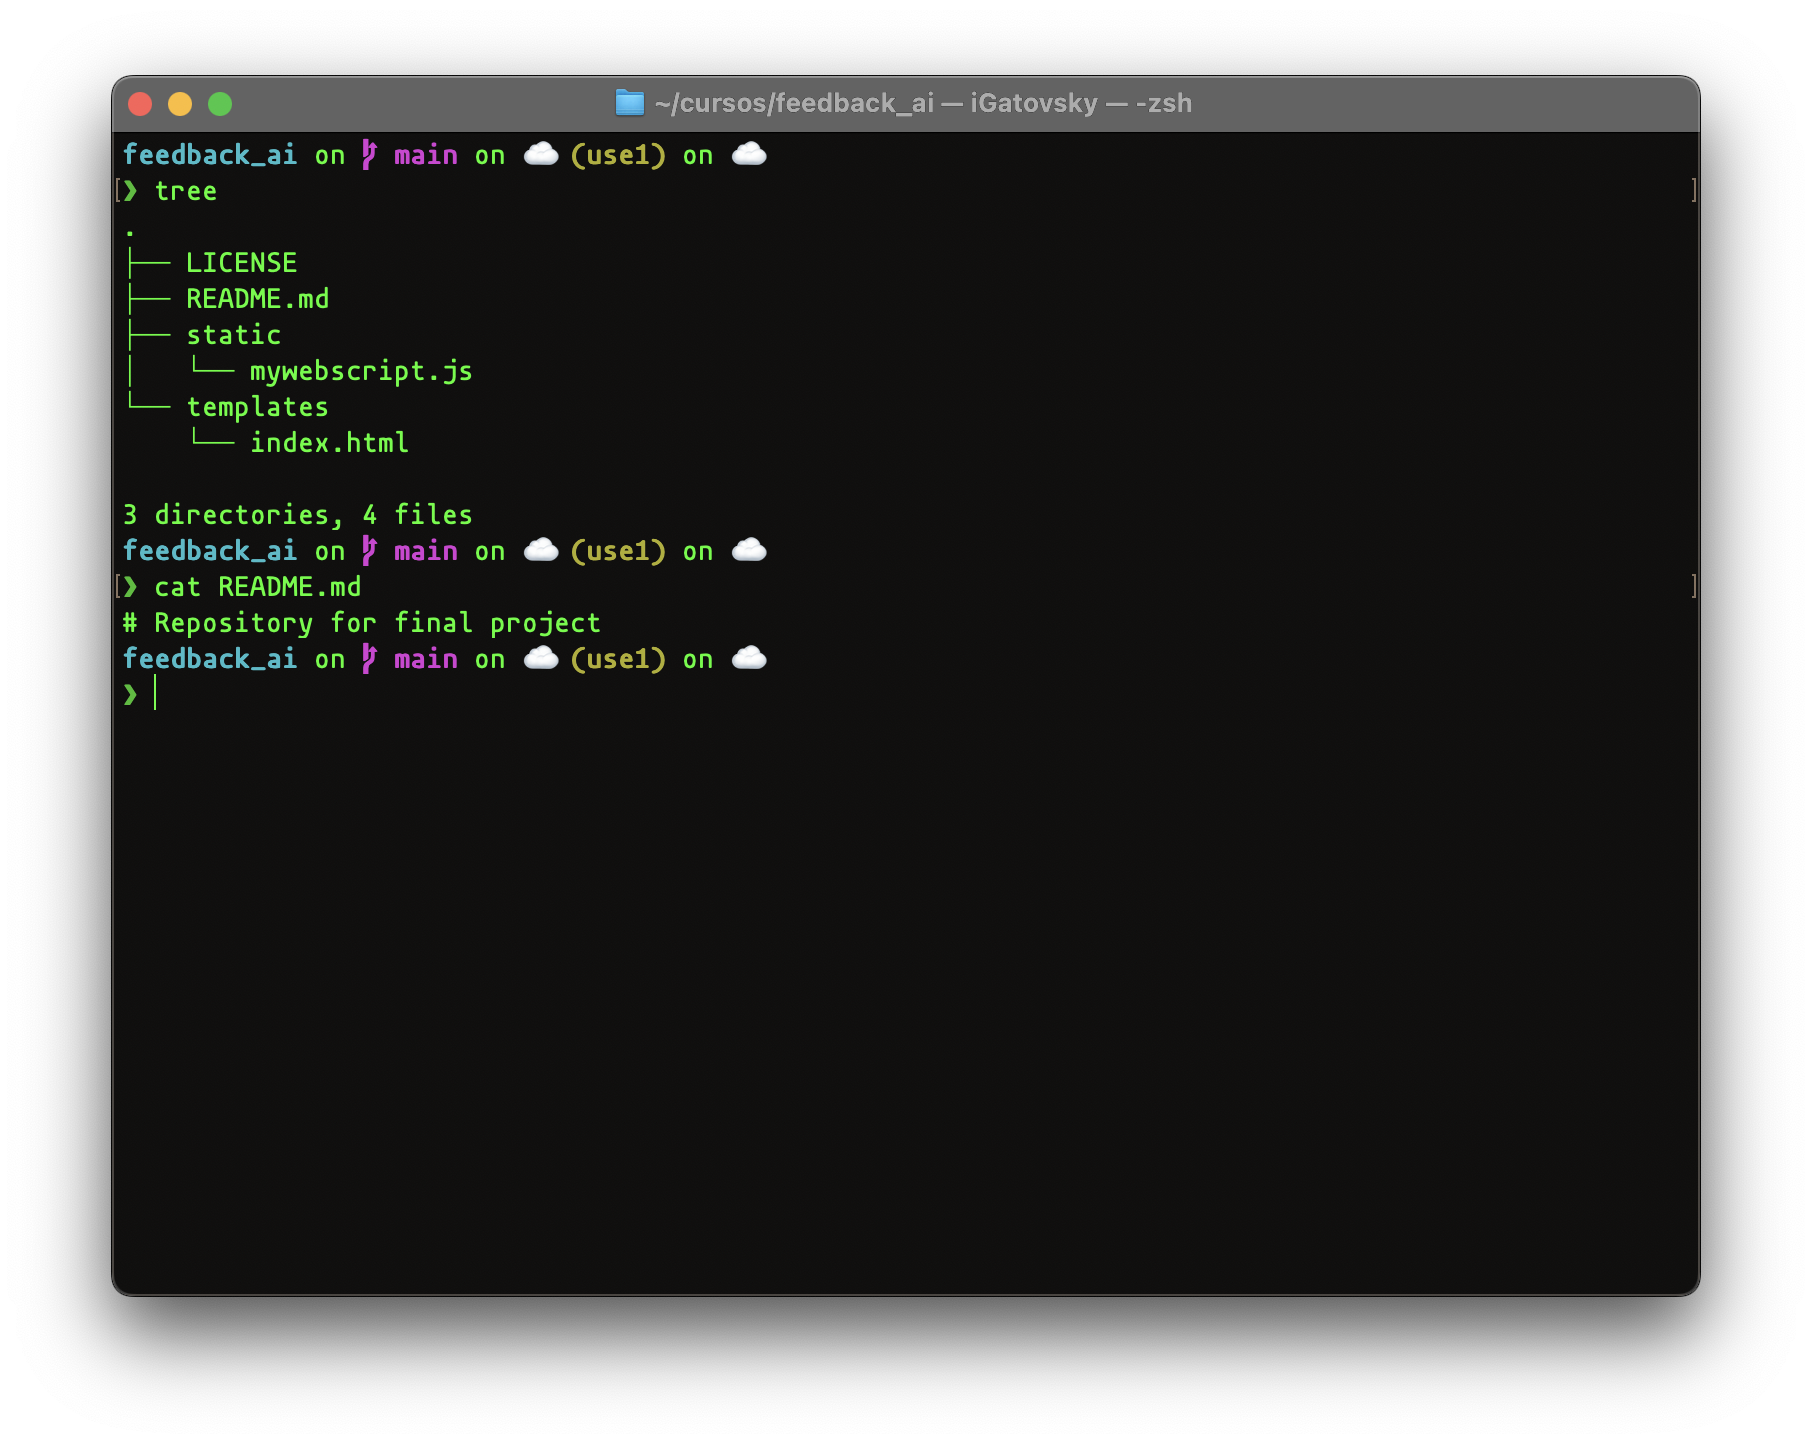Click '(use1)' region text in first prompt
The width and height of the screenshot is (1812, 1444).
tap(618, 155)
